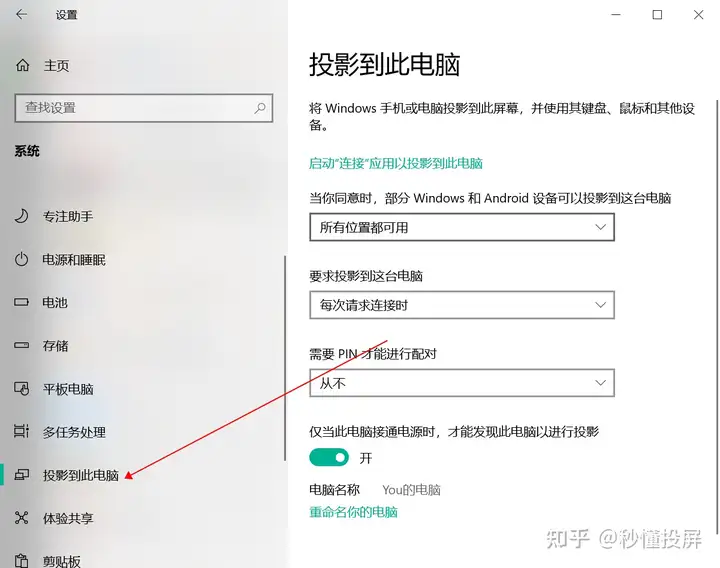Screen dimensions: 720x568
Task: Open the 每次请求连接时 dropdown
Action: (x=462, y=305)
